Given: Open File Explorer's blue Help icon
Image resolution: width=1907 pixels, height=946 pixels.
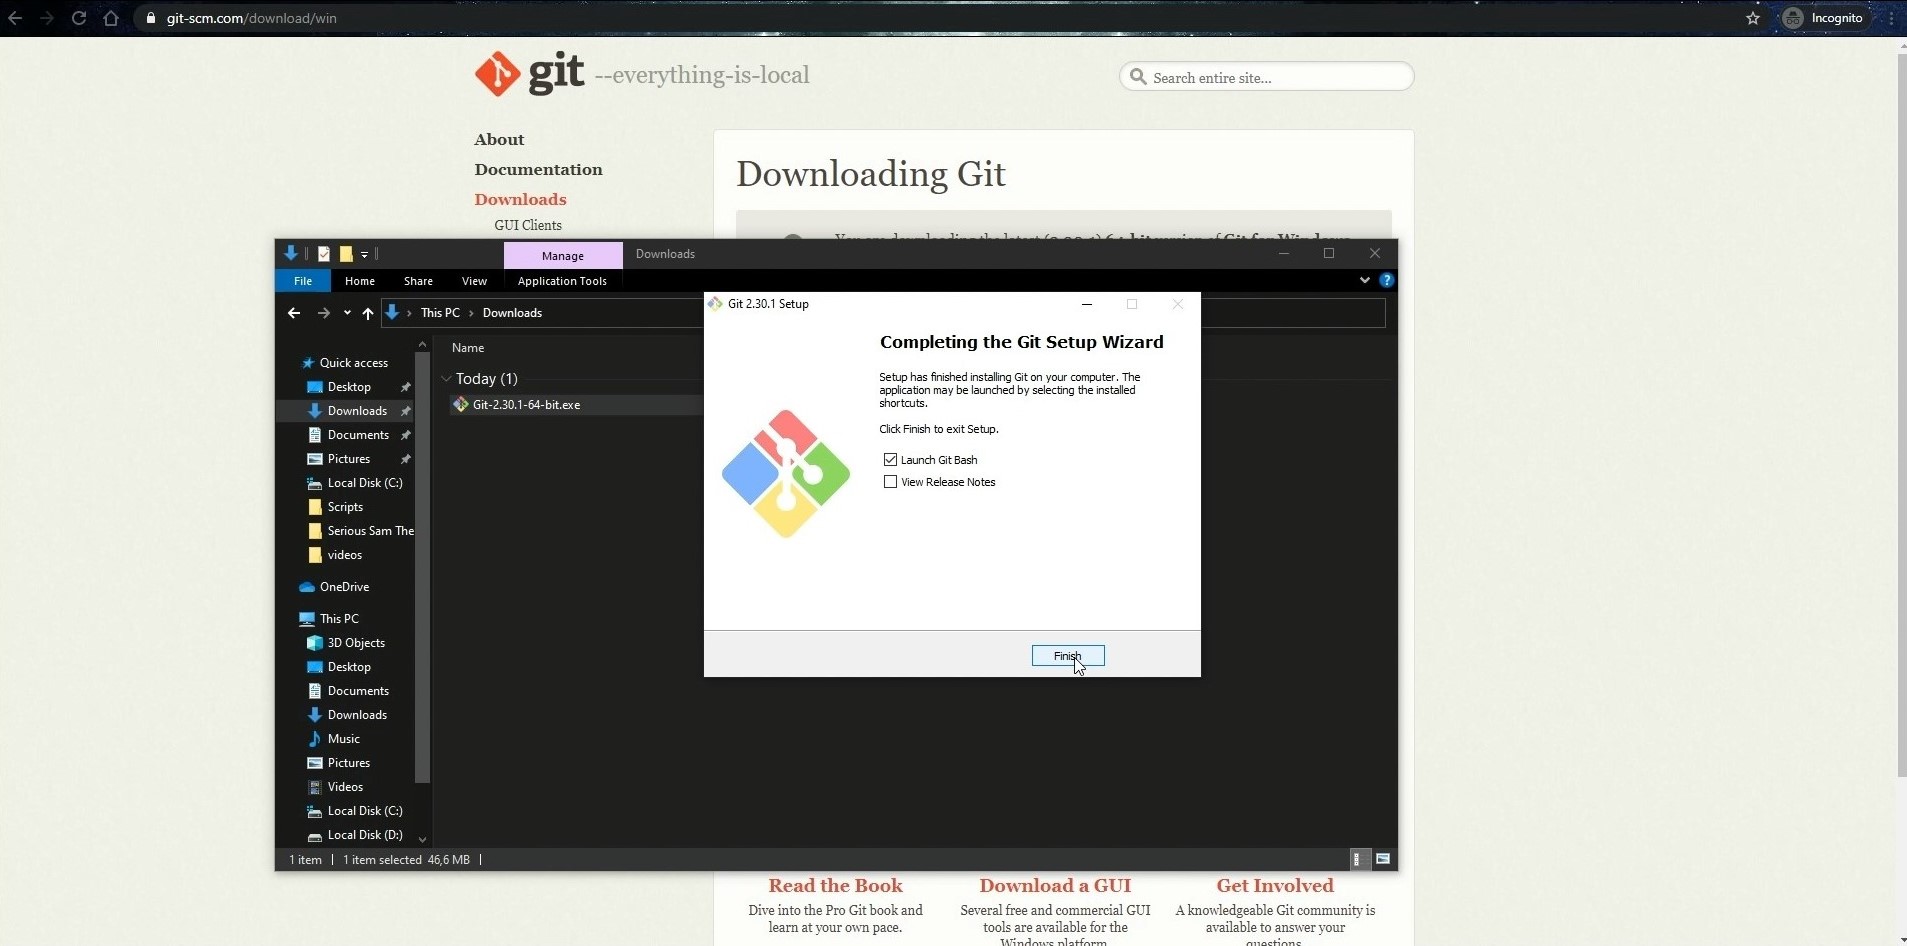Looking at the screenshot, I should (x=1386, y=280).
